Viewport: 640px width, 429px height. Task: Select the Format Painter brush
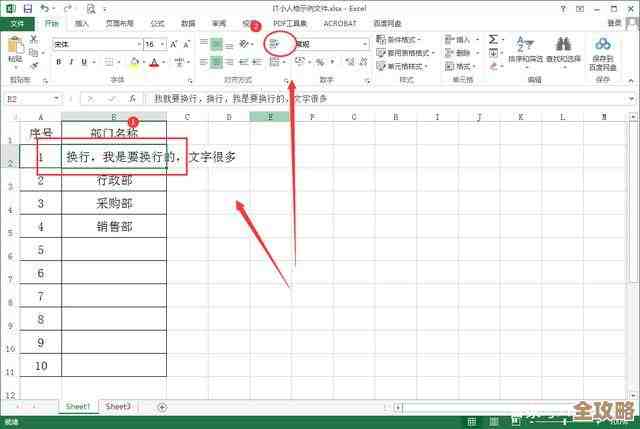[34, 65]
